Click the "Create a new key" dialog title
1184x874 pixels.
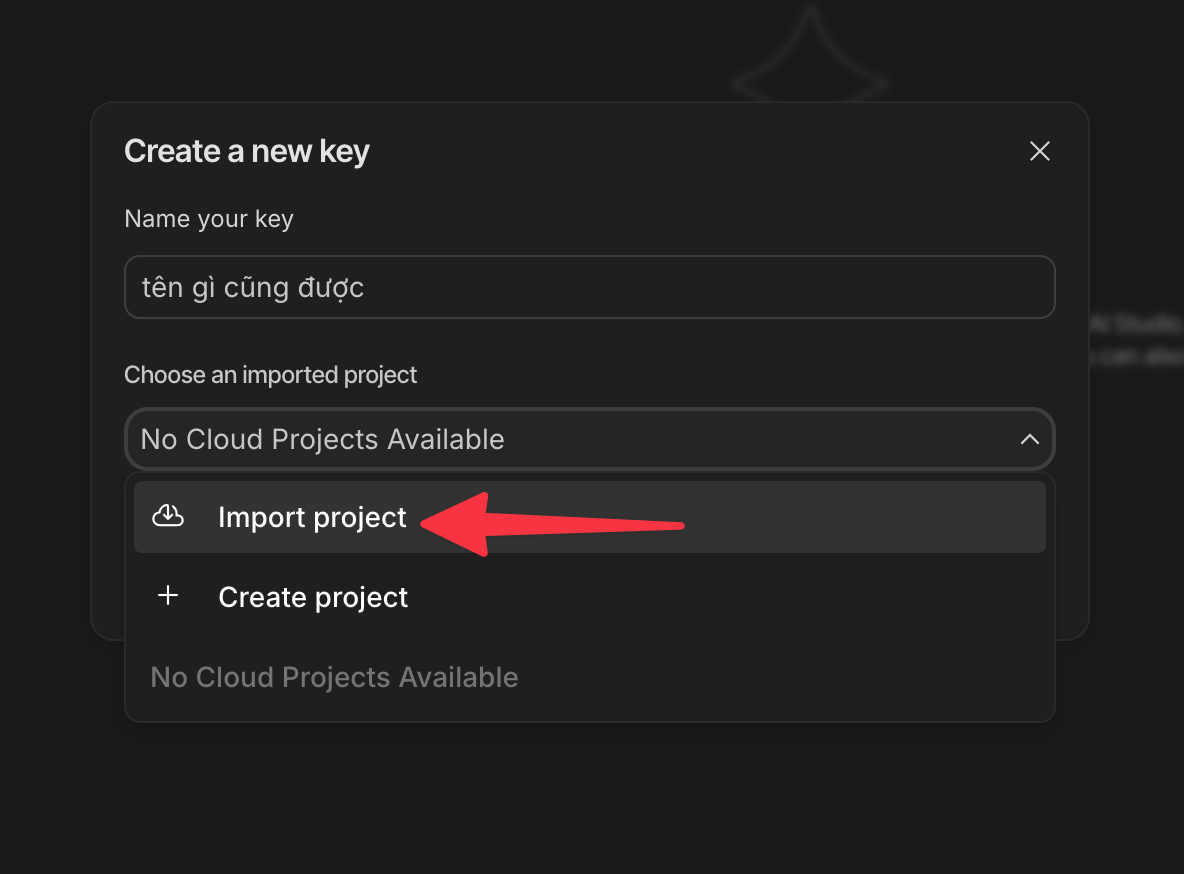pos(247,152)
